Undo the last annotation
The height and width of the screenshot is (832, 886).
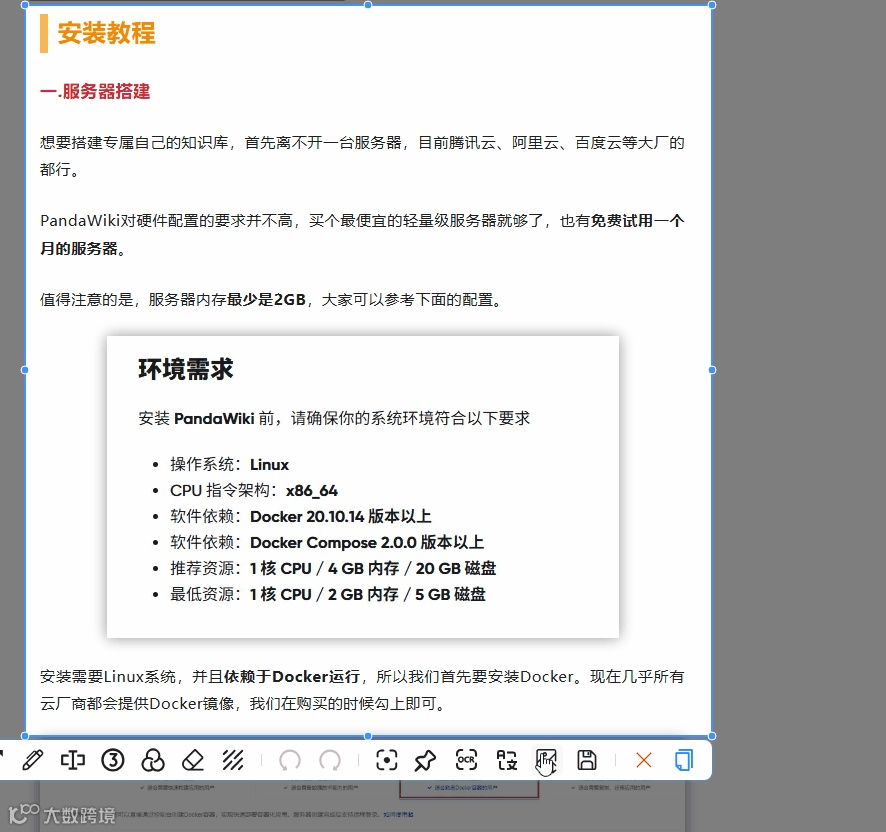[290, 760]
